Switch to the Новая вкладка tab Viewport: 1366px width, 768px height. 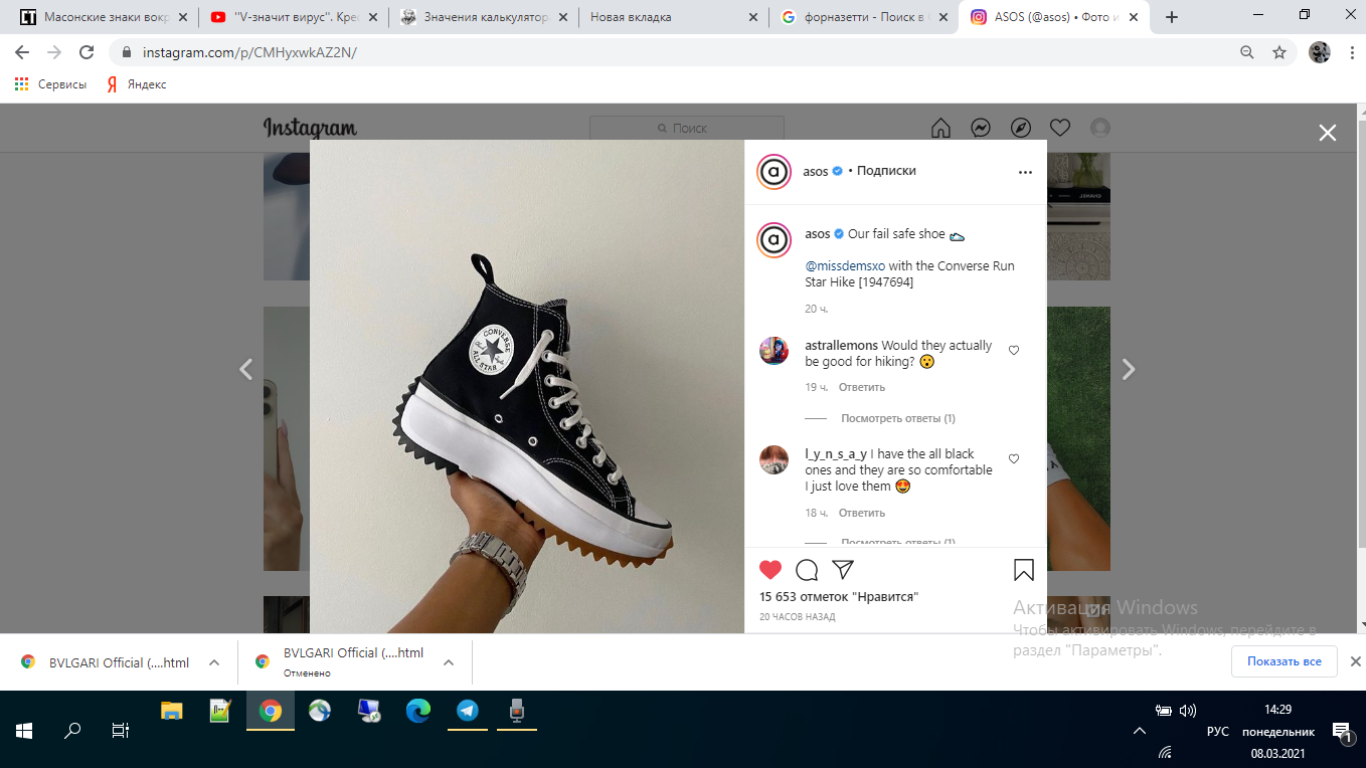click(672, 17)
